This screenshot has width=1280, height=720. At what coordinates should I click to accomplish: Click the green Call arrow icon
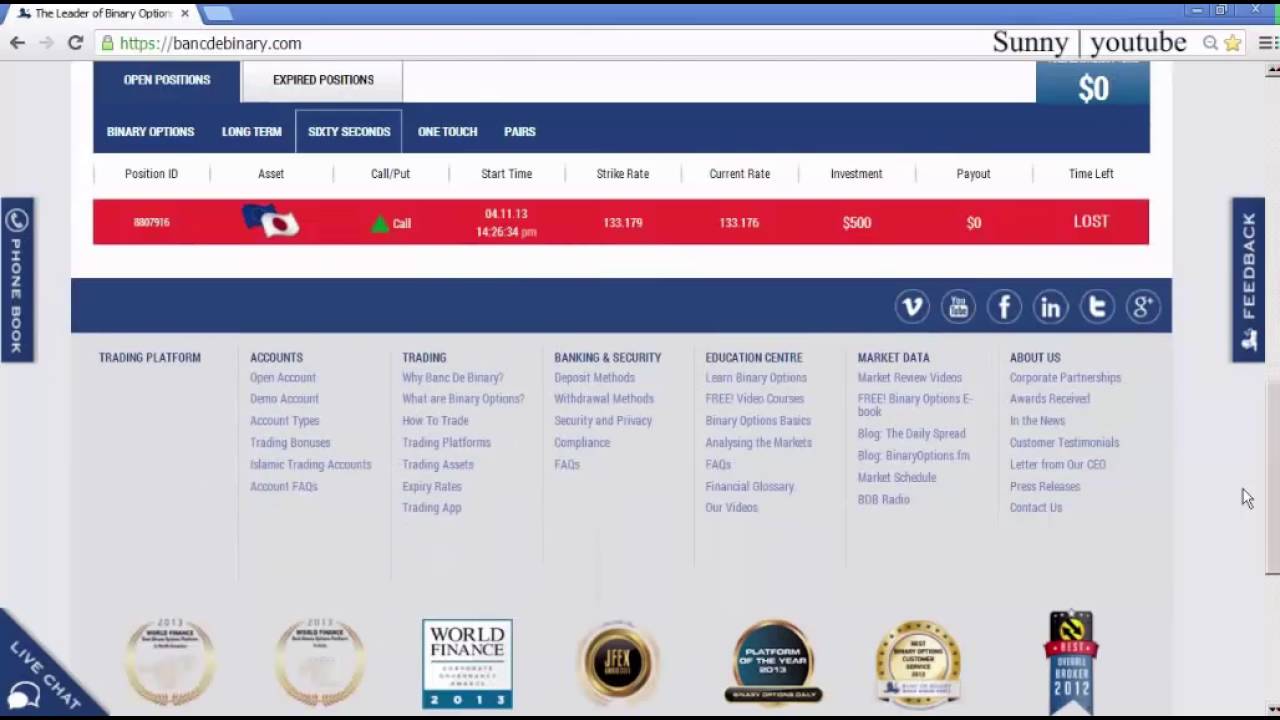(x=379, y=224)
